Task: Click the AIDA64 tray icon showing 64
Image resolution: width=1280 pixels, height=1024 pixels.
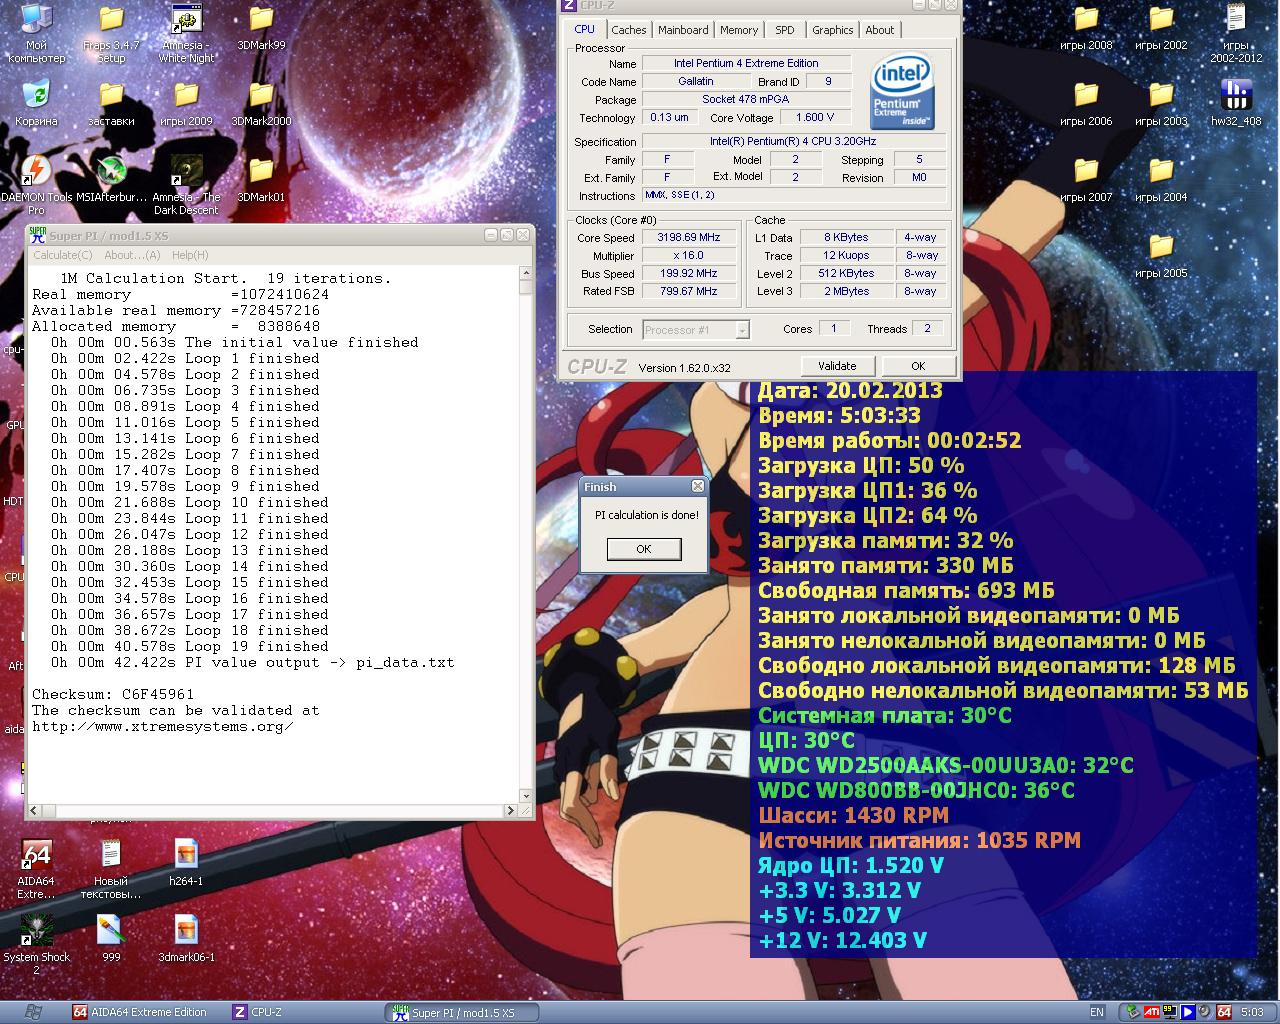Action: coord(1224,1012)
